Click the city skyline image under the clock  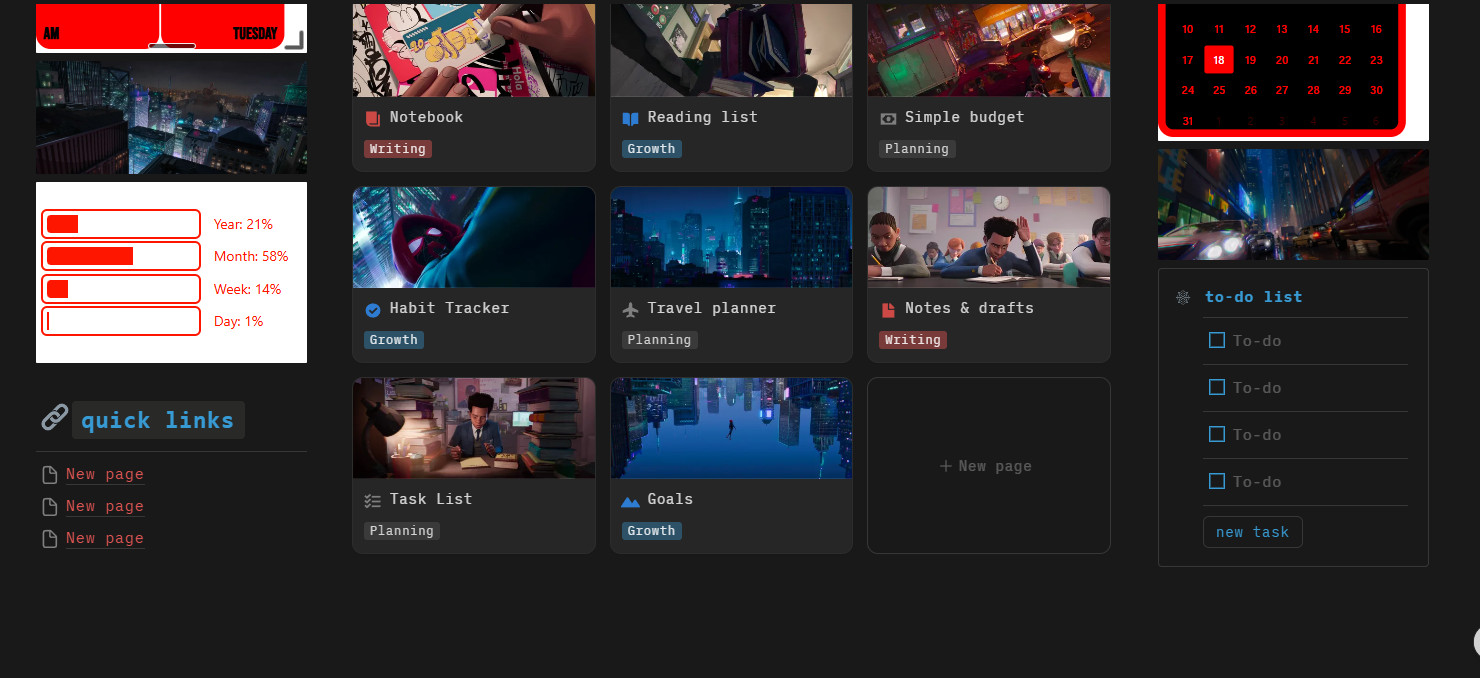171,117
